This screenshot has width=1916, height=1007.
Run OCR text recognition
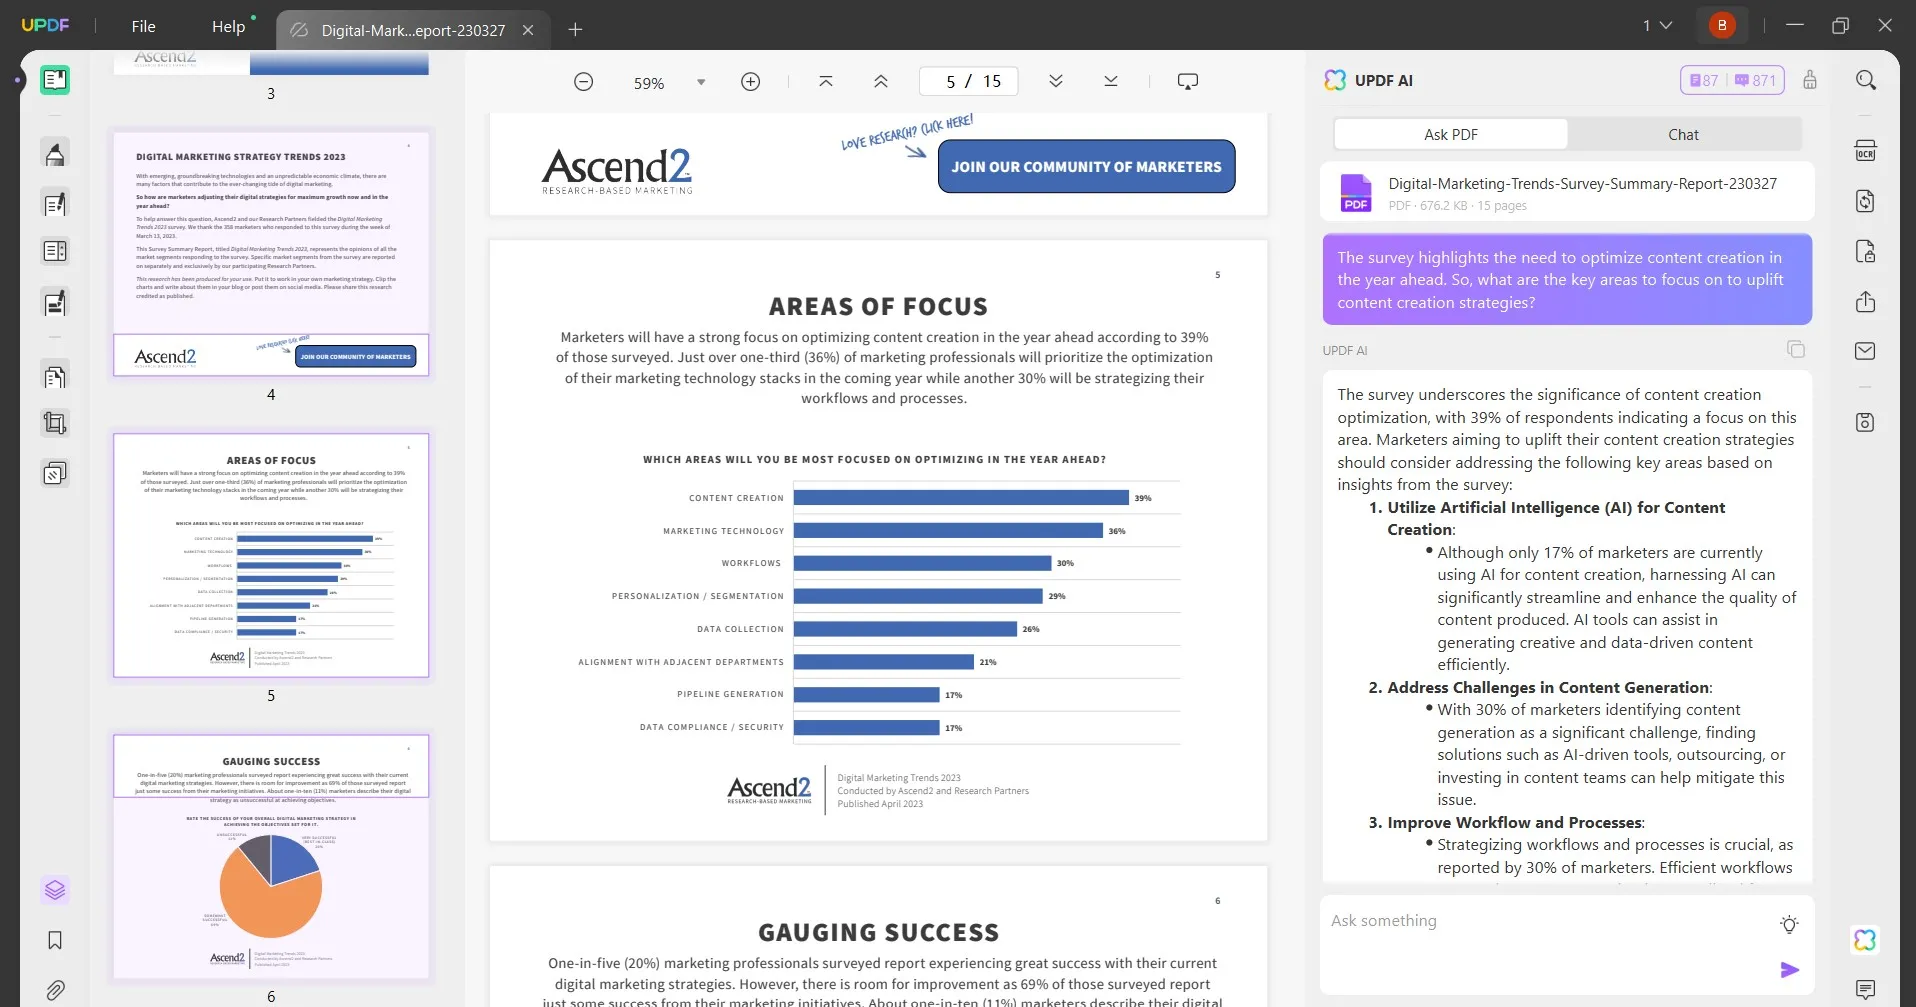pos(1866,151)
